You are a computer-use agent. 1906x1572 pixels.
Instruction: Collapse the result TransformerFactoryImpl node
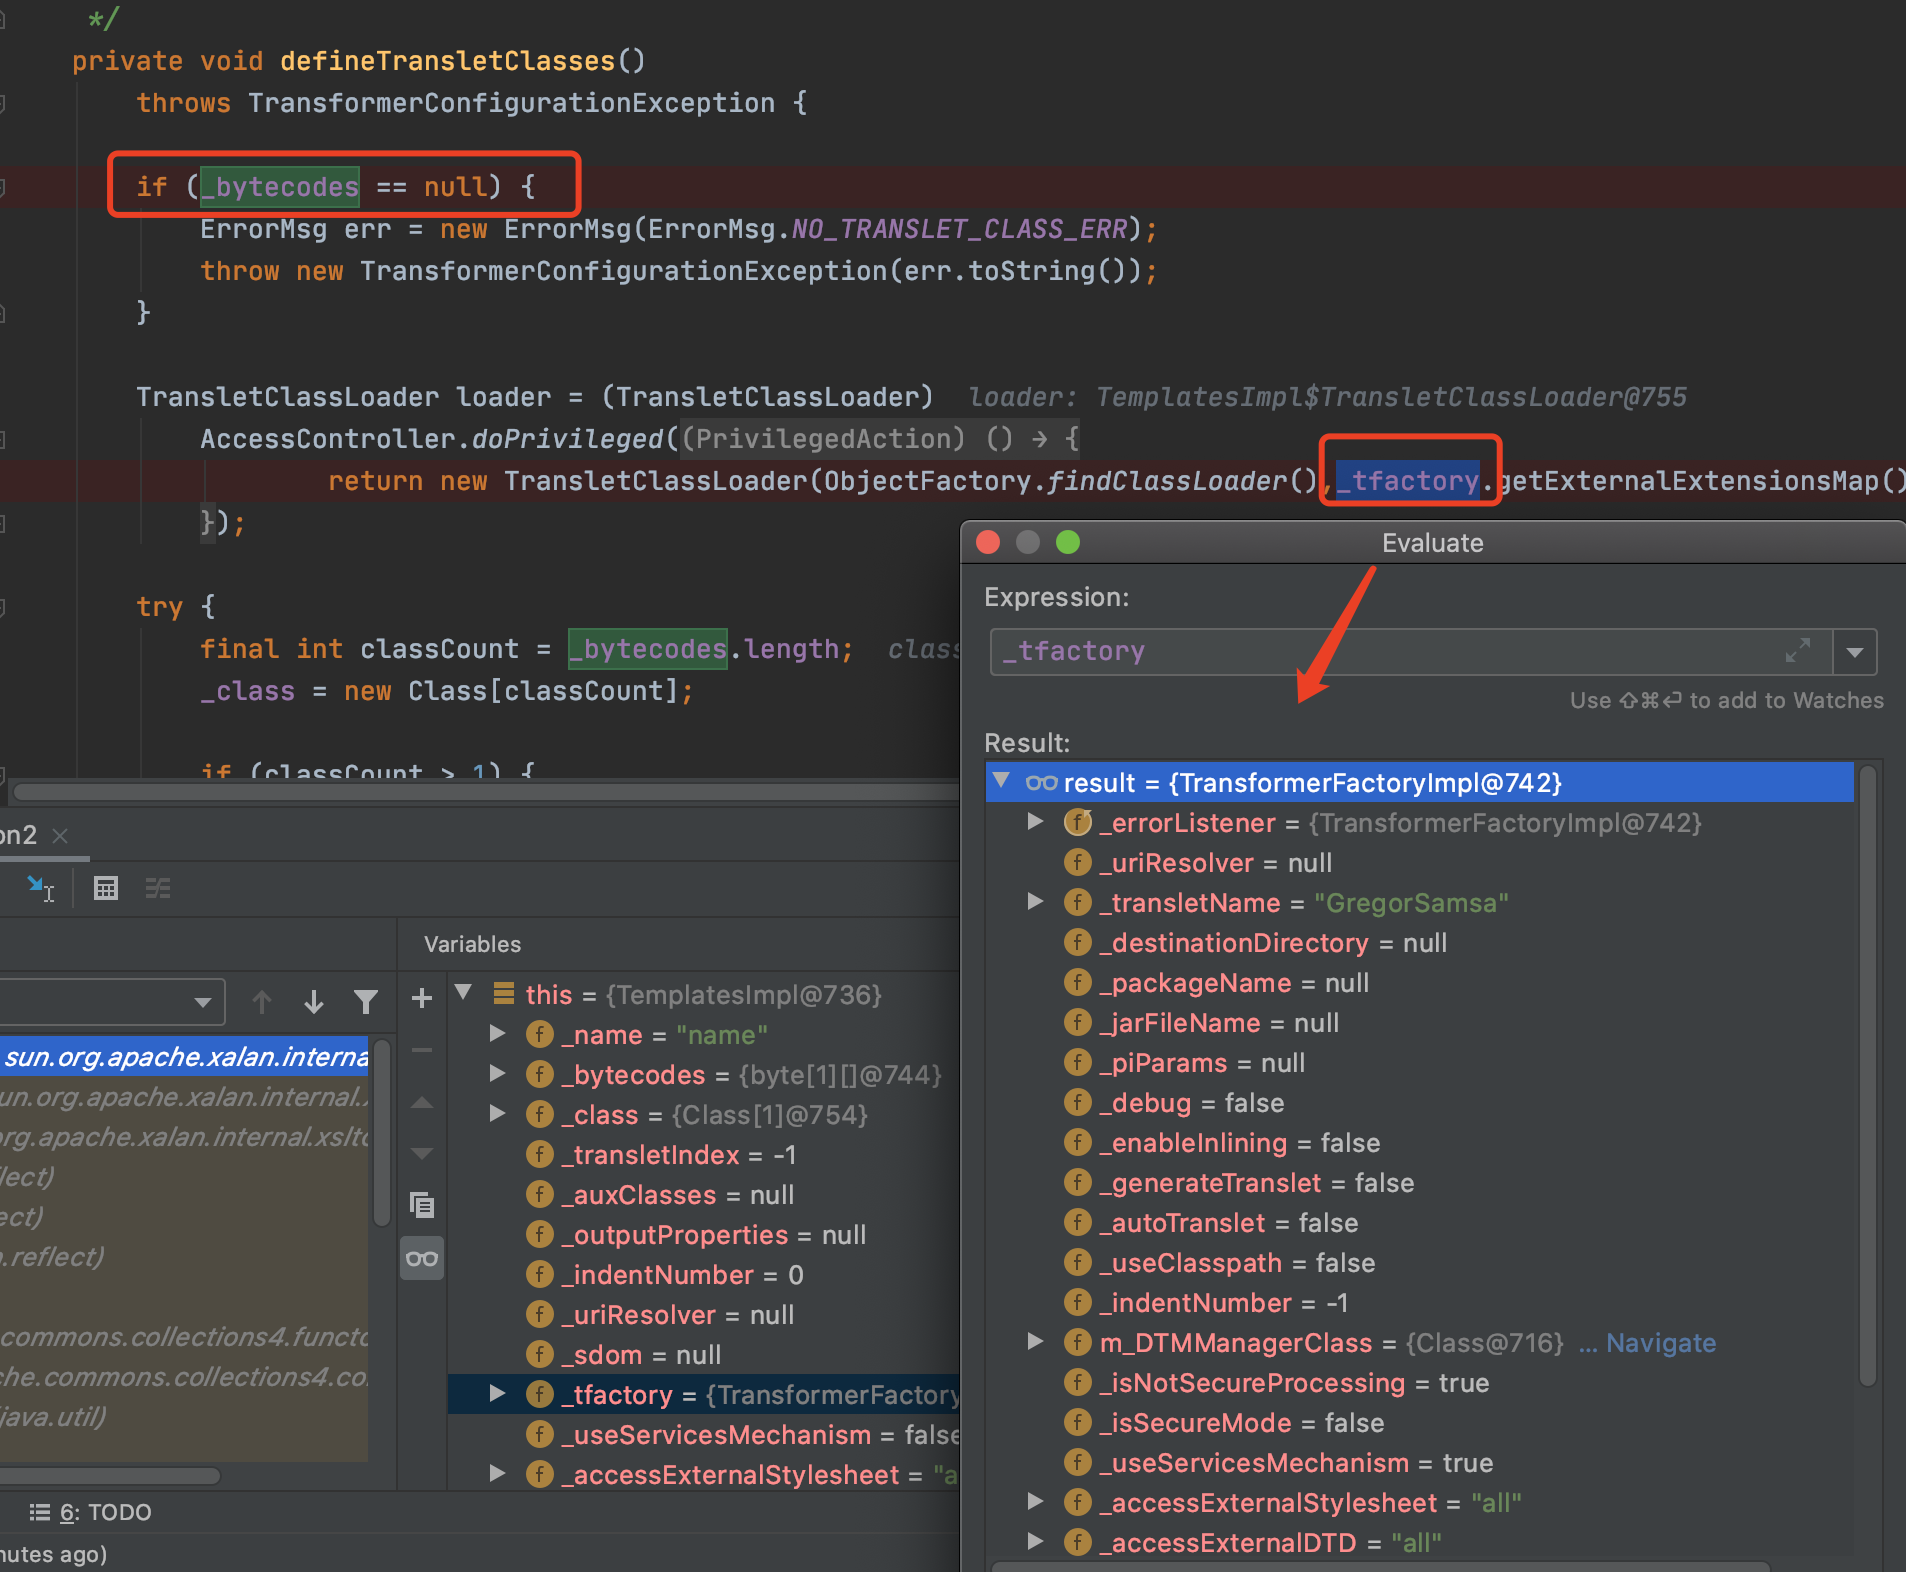pos(1001,781)
